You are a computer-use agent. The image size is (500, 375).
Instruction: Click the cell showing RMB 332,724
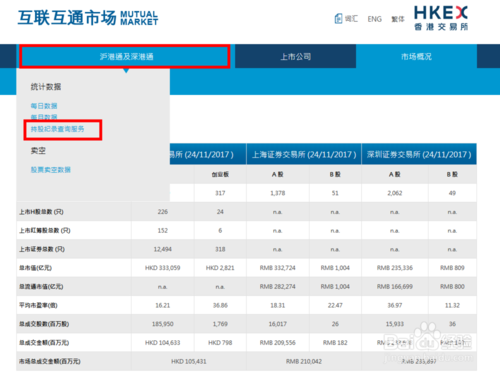click(278, 268)
